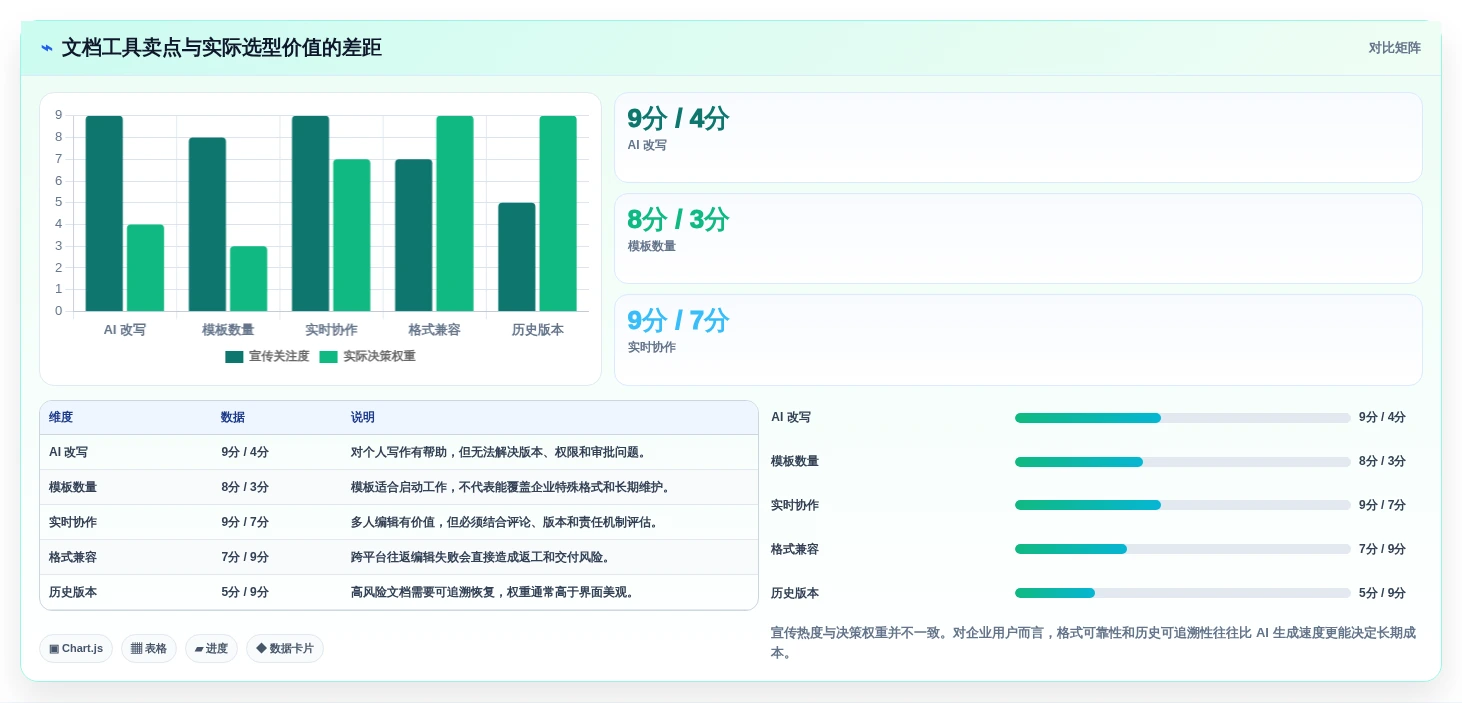The height and width of the screenshot is (703, 1462).
Task: Click description starting 跨平台往返编辑失败
Action: point(480,557)
